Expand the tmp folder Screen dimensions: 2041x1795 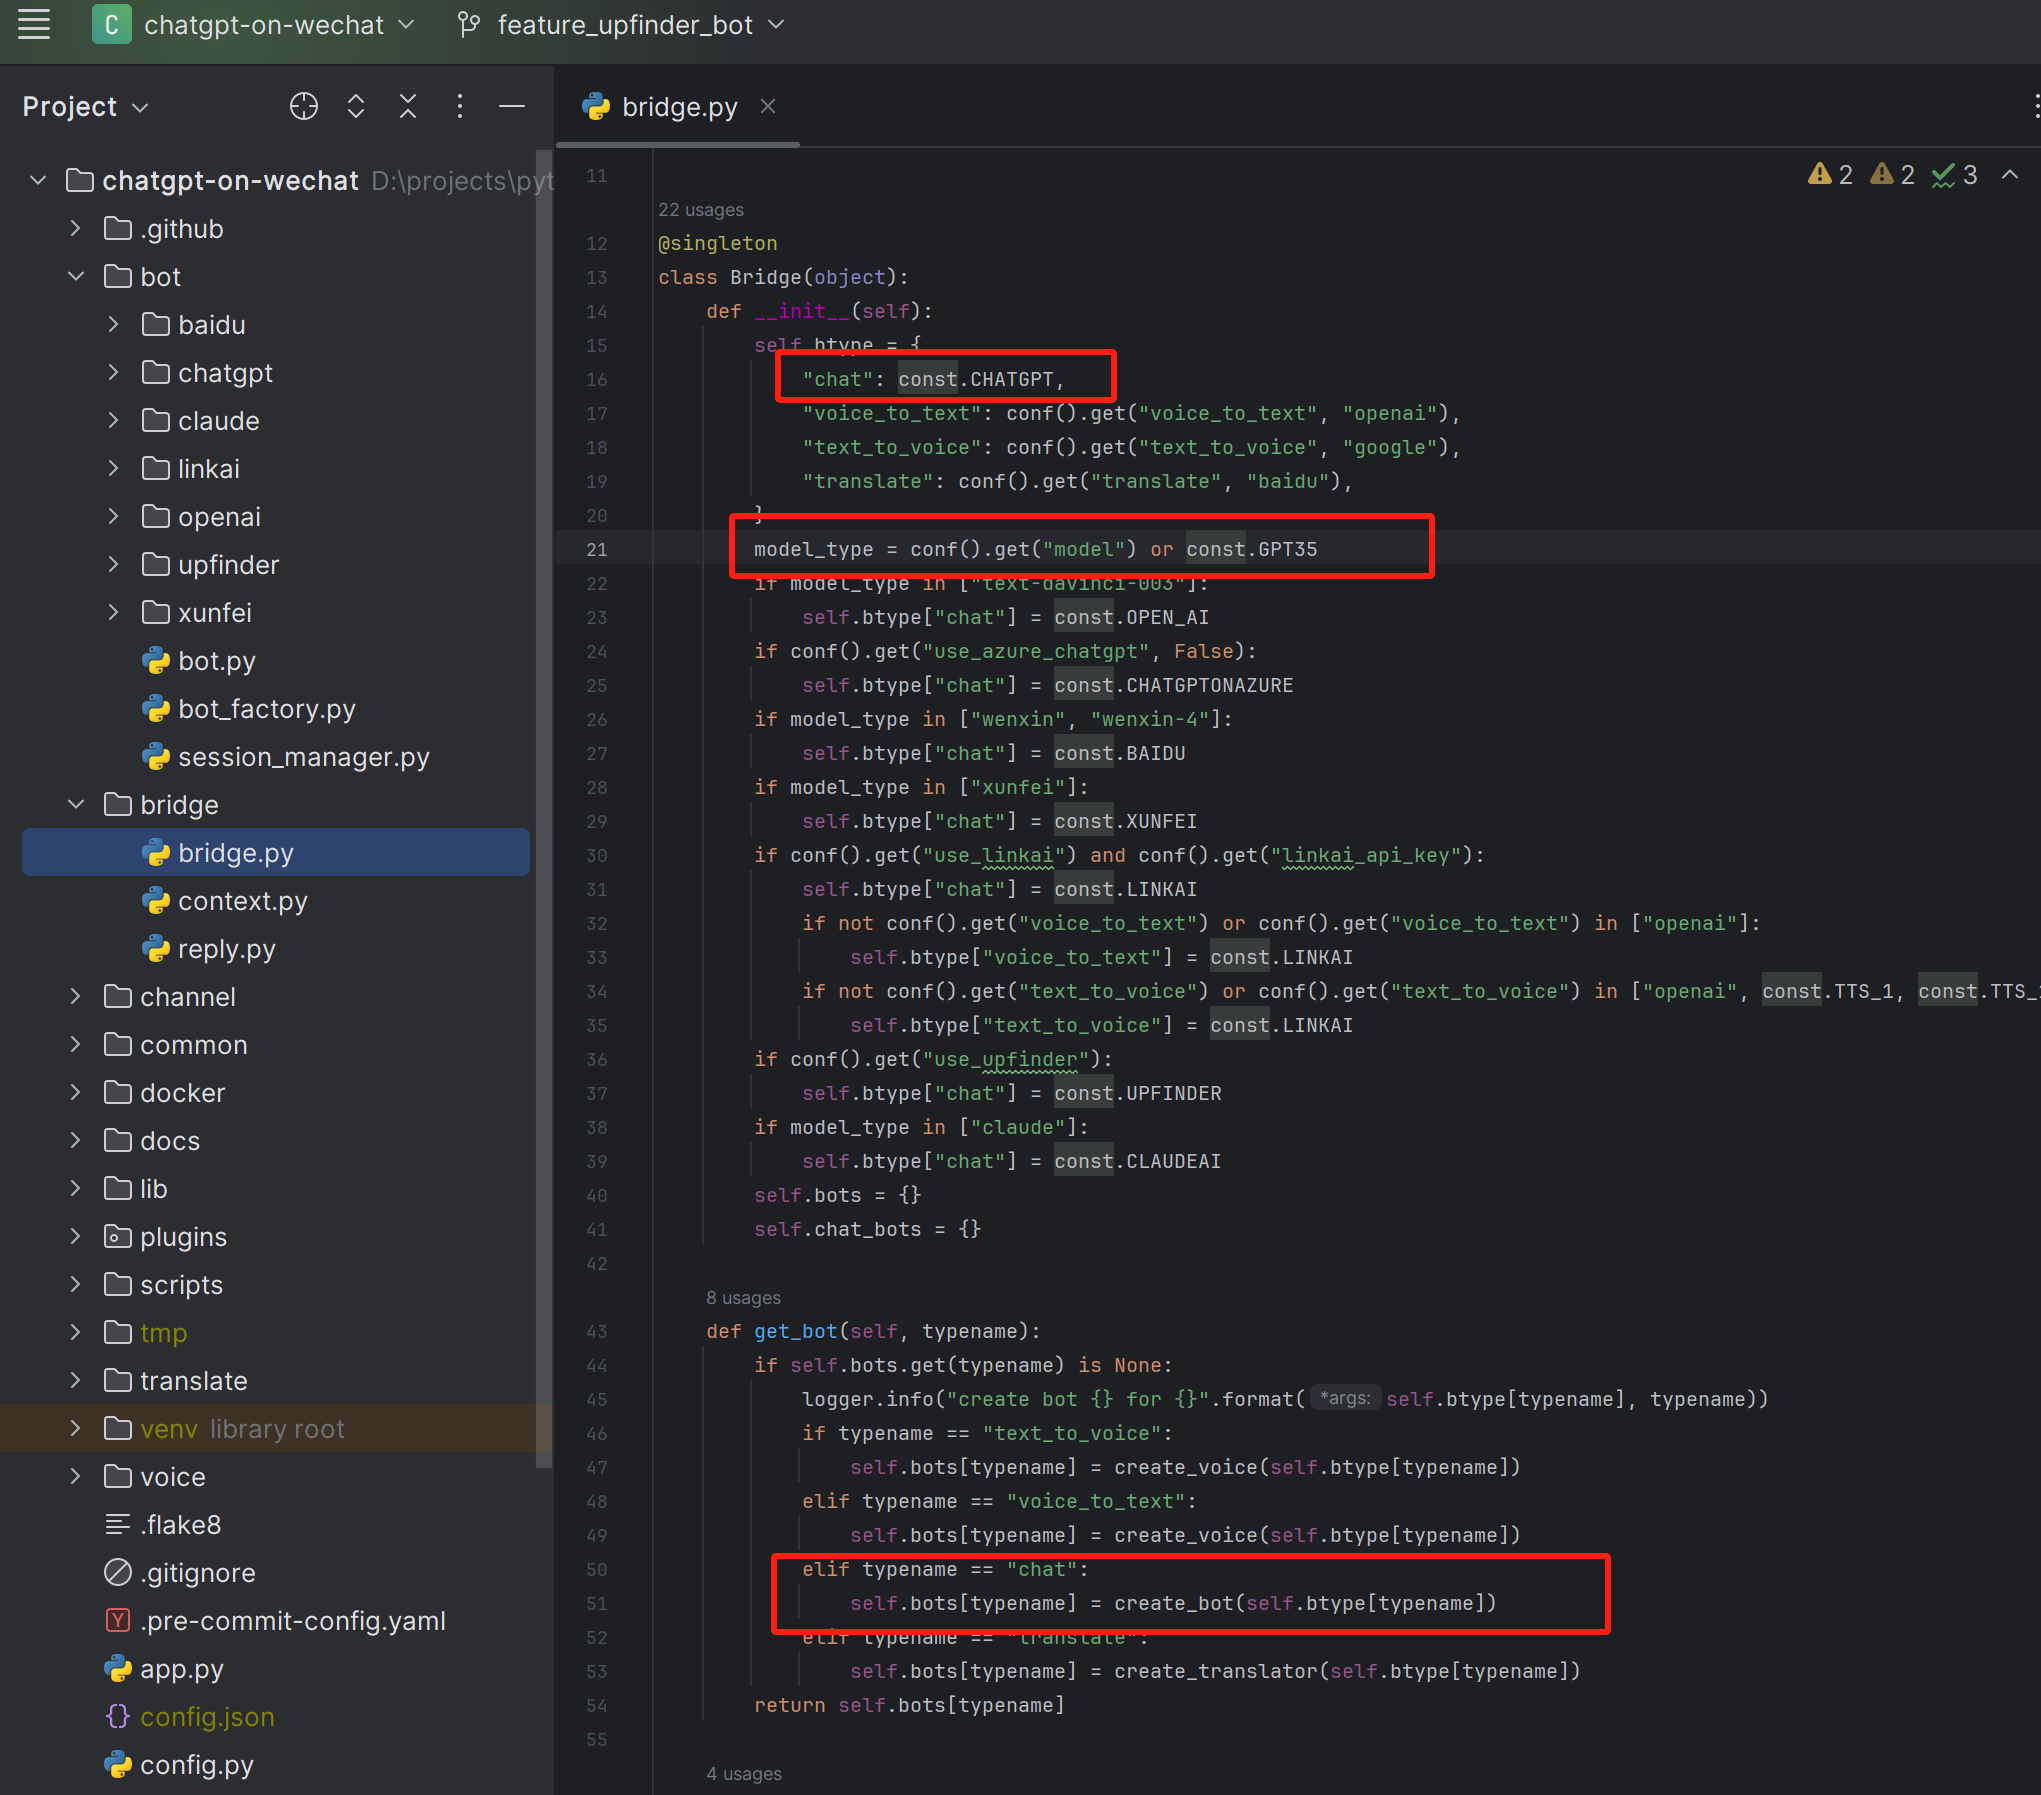point(76,1332)
